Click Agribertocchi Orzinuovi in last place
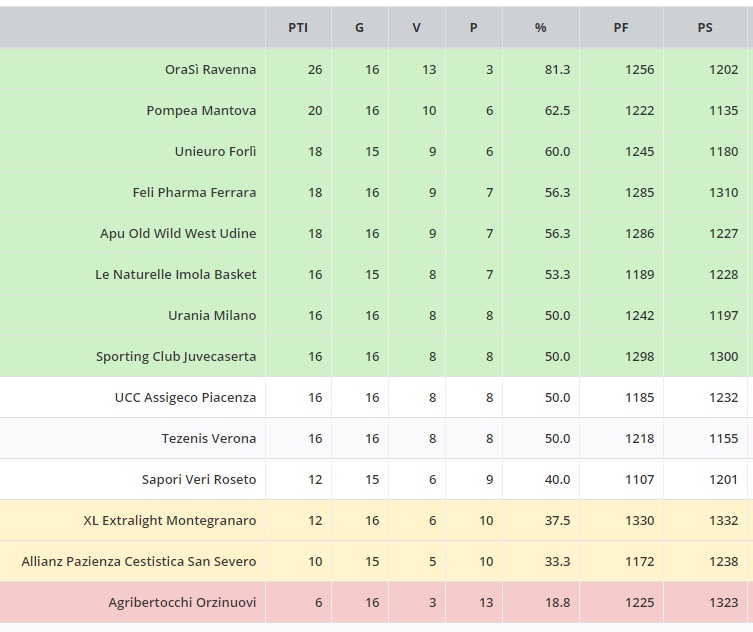Viewport: 753px width, 632px height. pyautogui.click(x=182, y=603)
